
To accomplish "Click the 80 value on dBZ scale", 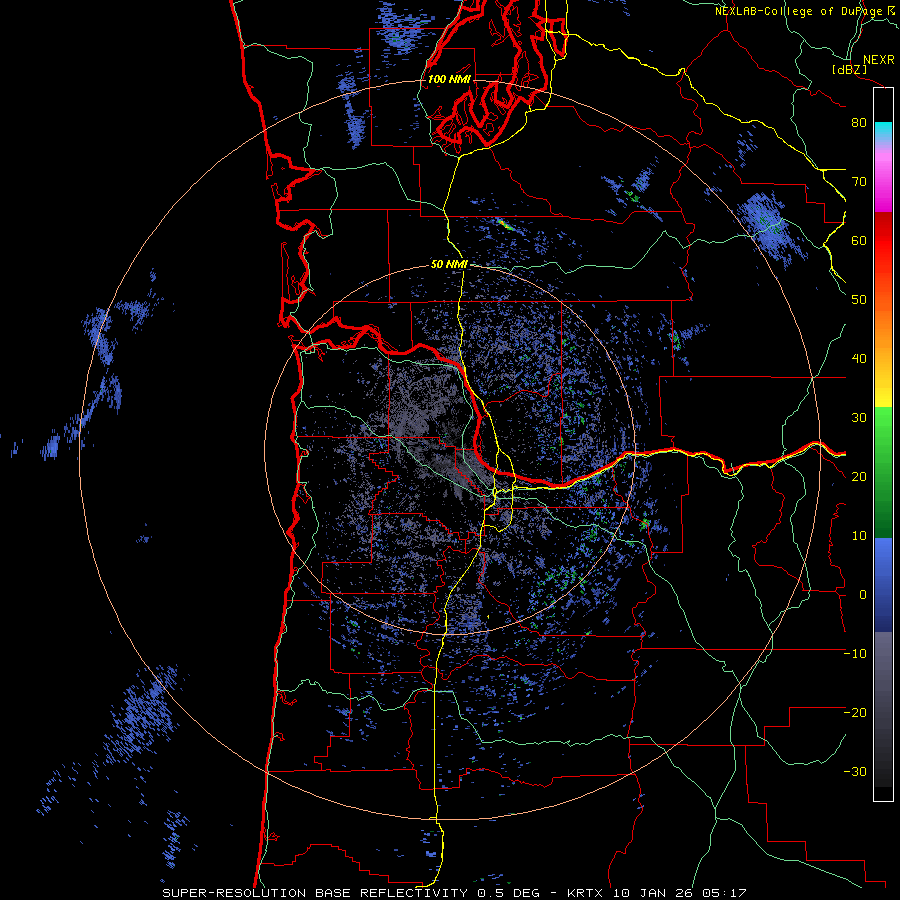I will (x=859, y=123).
